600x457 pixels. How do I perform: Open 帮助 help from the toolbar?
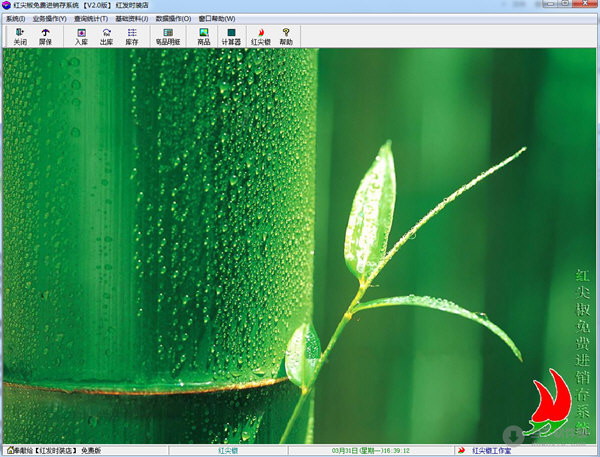click(x=287, y=37)
